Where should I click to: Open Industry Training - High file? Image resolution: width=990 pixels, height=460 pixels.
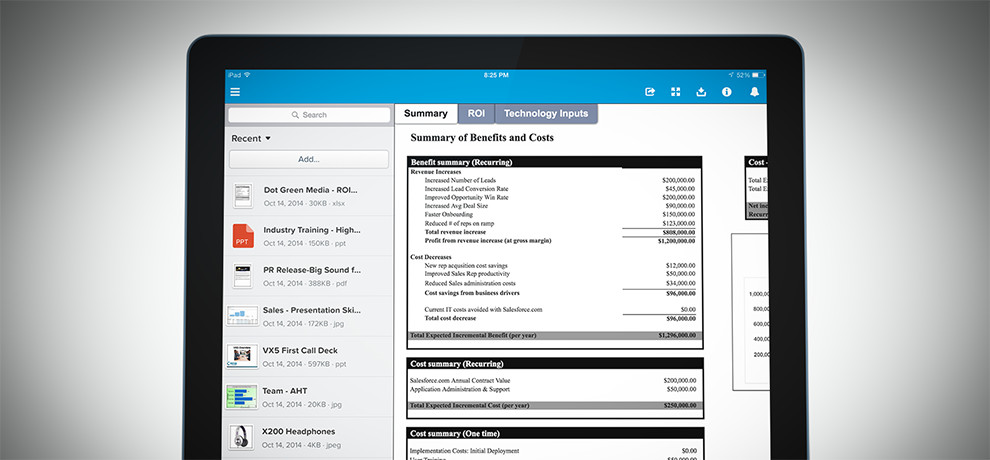(x=309, y=236)
